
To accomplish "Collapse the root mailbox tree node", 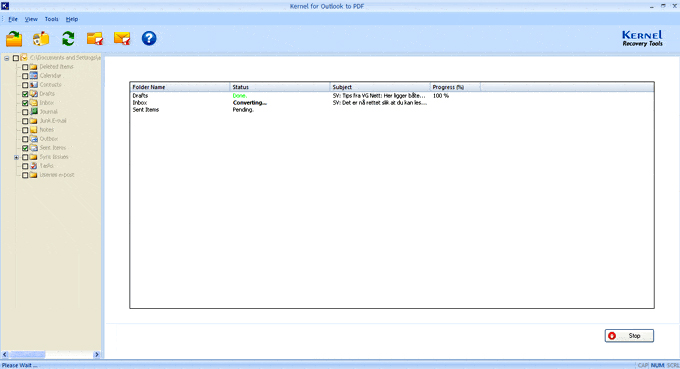I will point(7,58).
